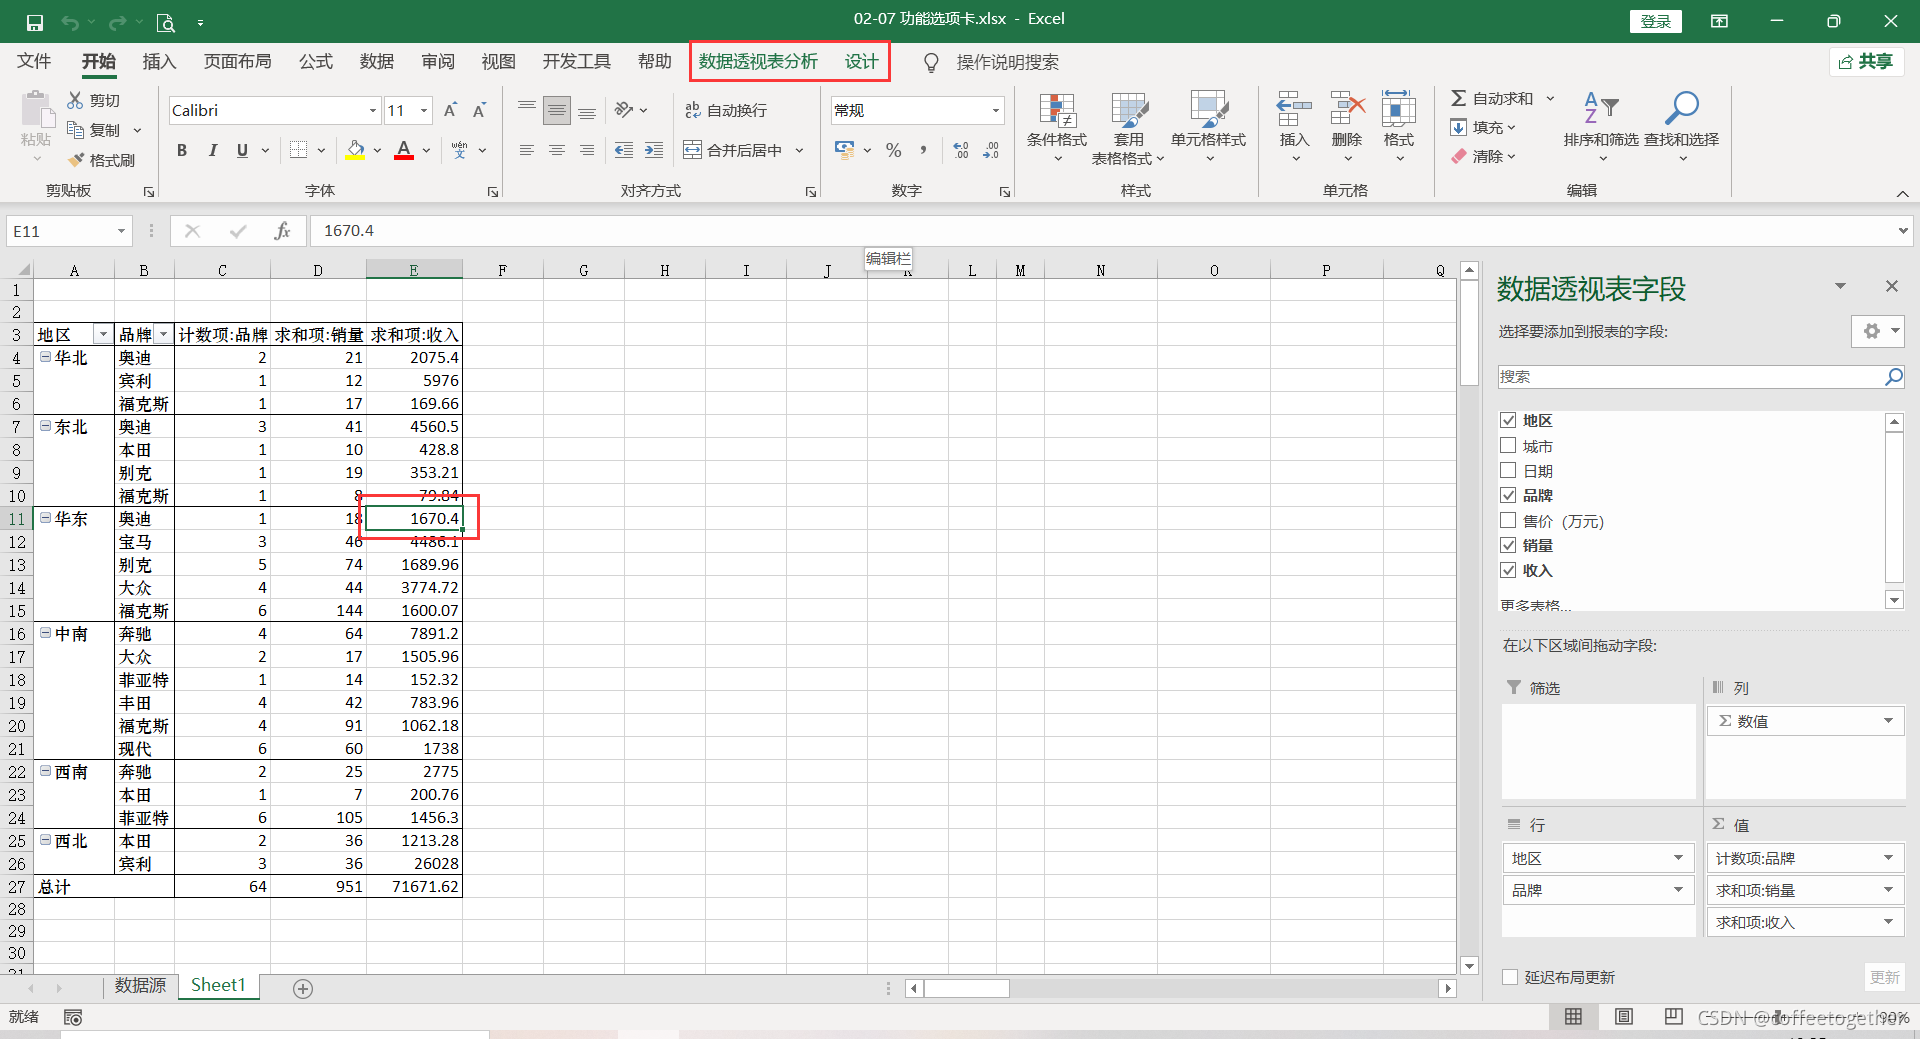This screenshot has width=1920, height=1039.
Task: Open the Calibri font name dropdown
Action: click(373, 110)
